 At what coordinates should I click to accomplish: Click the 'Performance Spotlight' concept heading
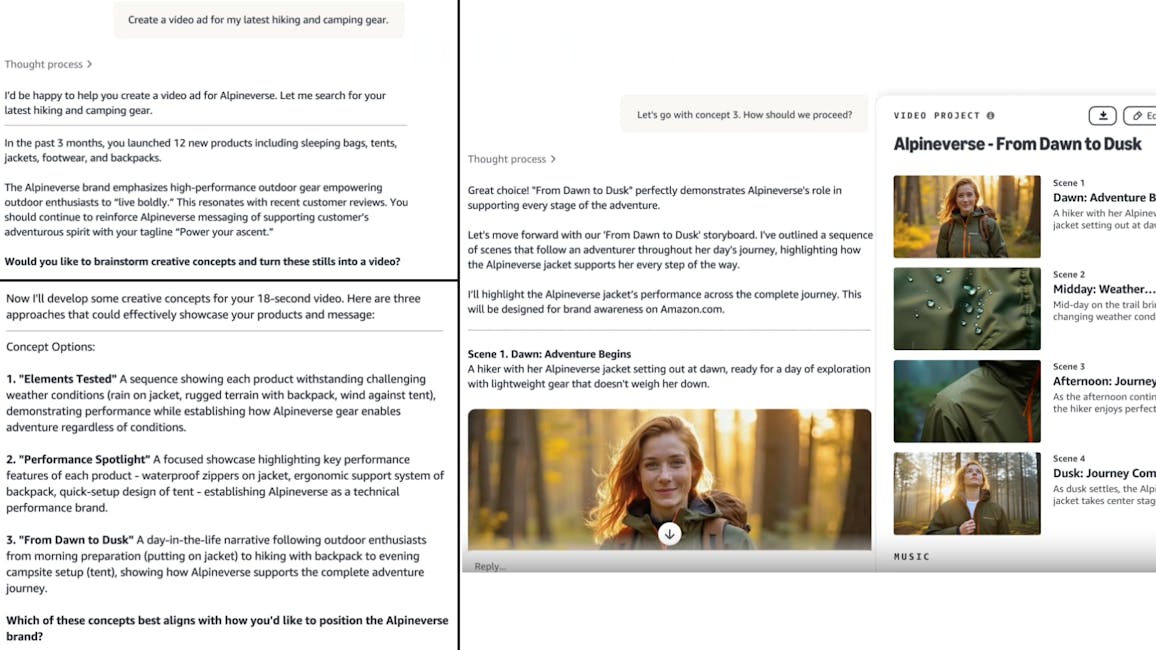coord(78,459)
